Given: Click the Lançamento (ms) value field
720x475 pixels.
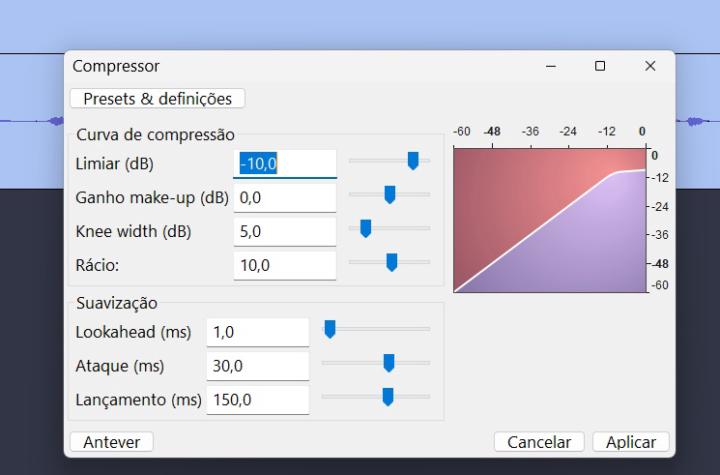Looking at the screenshot, I should coord(258,400).
